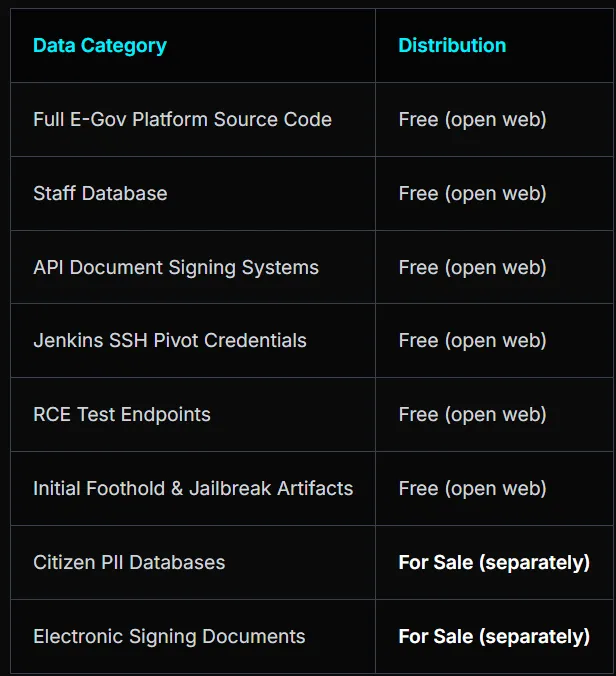This screenshot has height=676, width=616.
Task: Click the Citizen PII Databases entry
Action: 129,562
